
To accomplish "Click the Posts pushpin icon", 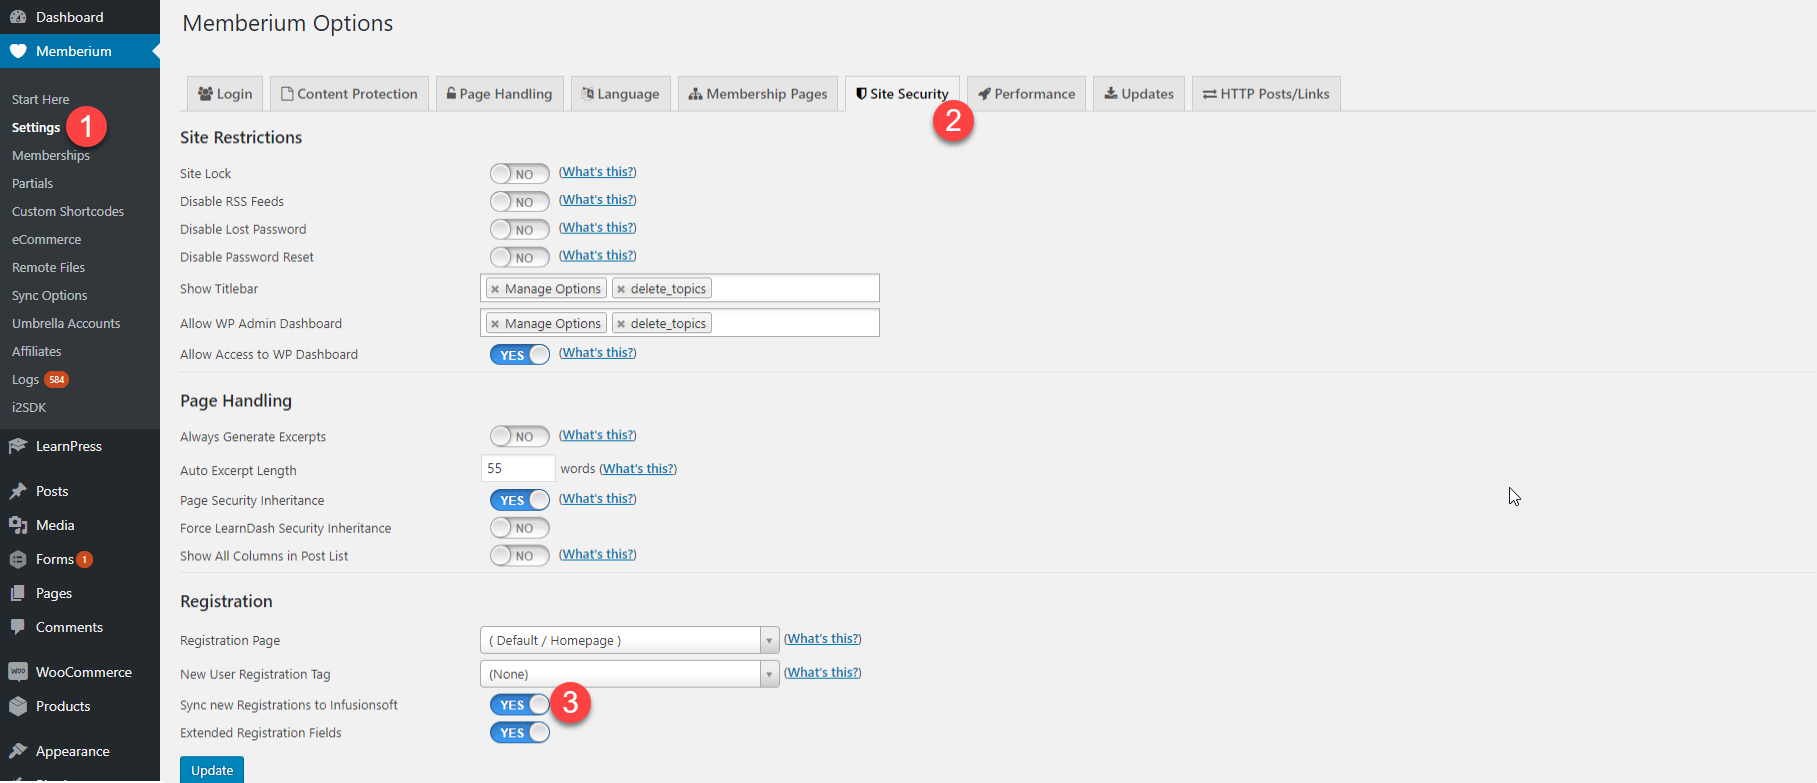I will point(18,491).
